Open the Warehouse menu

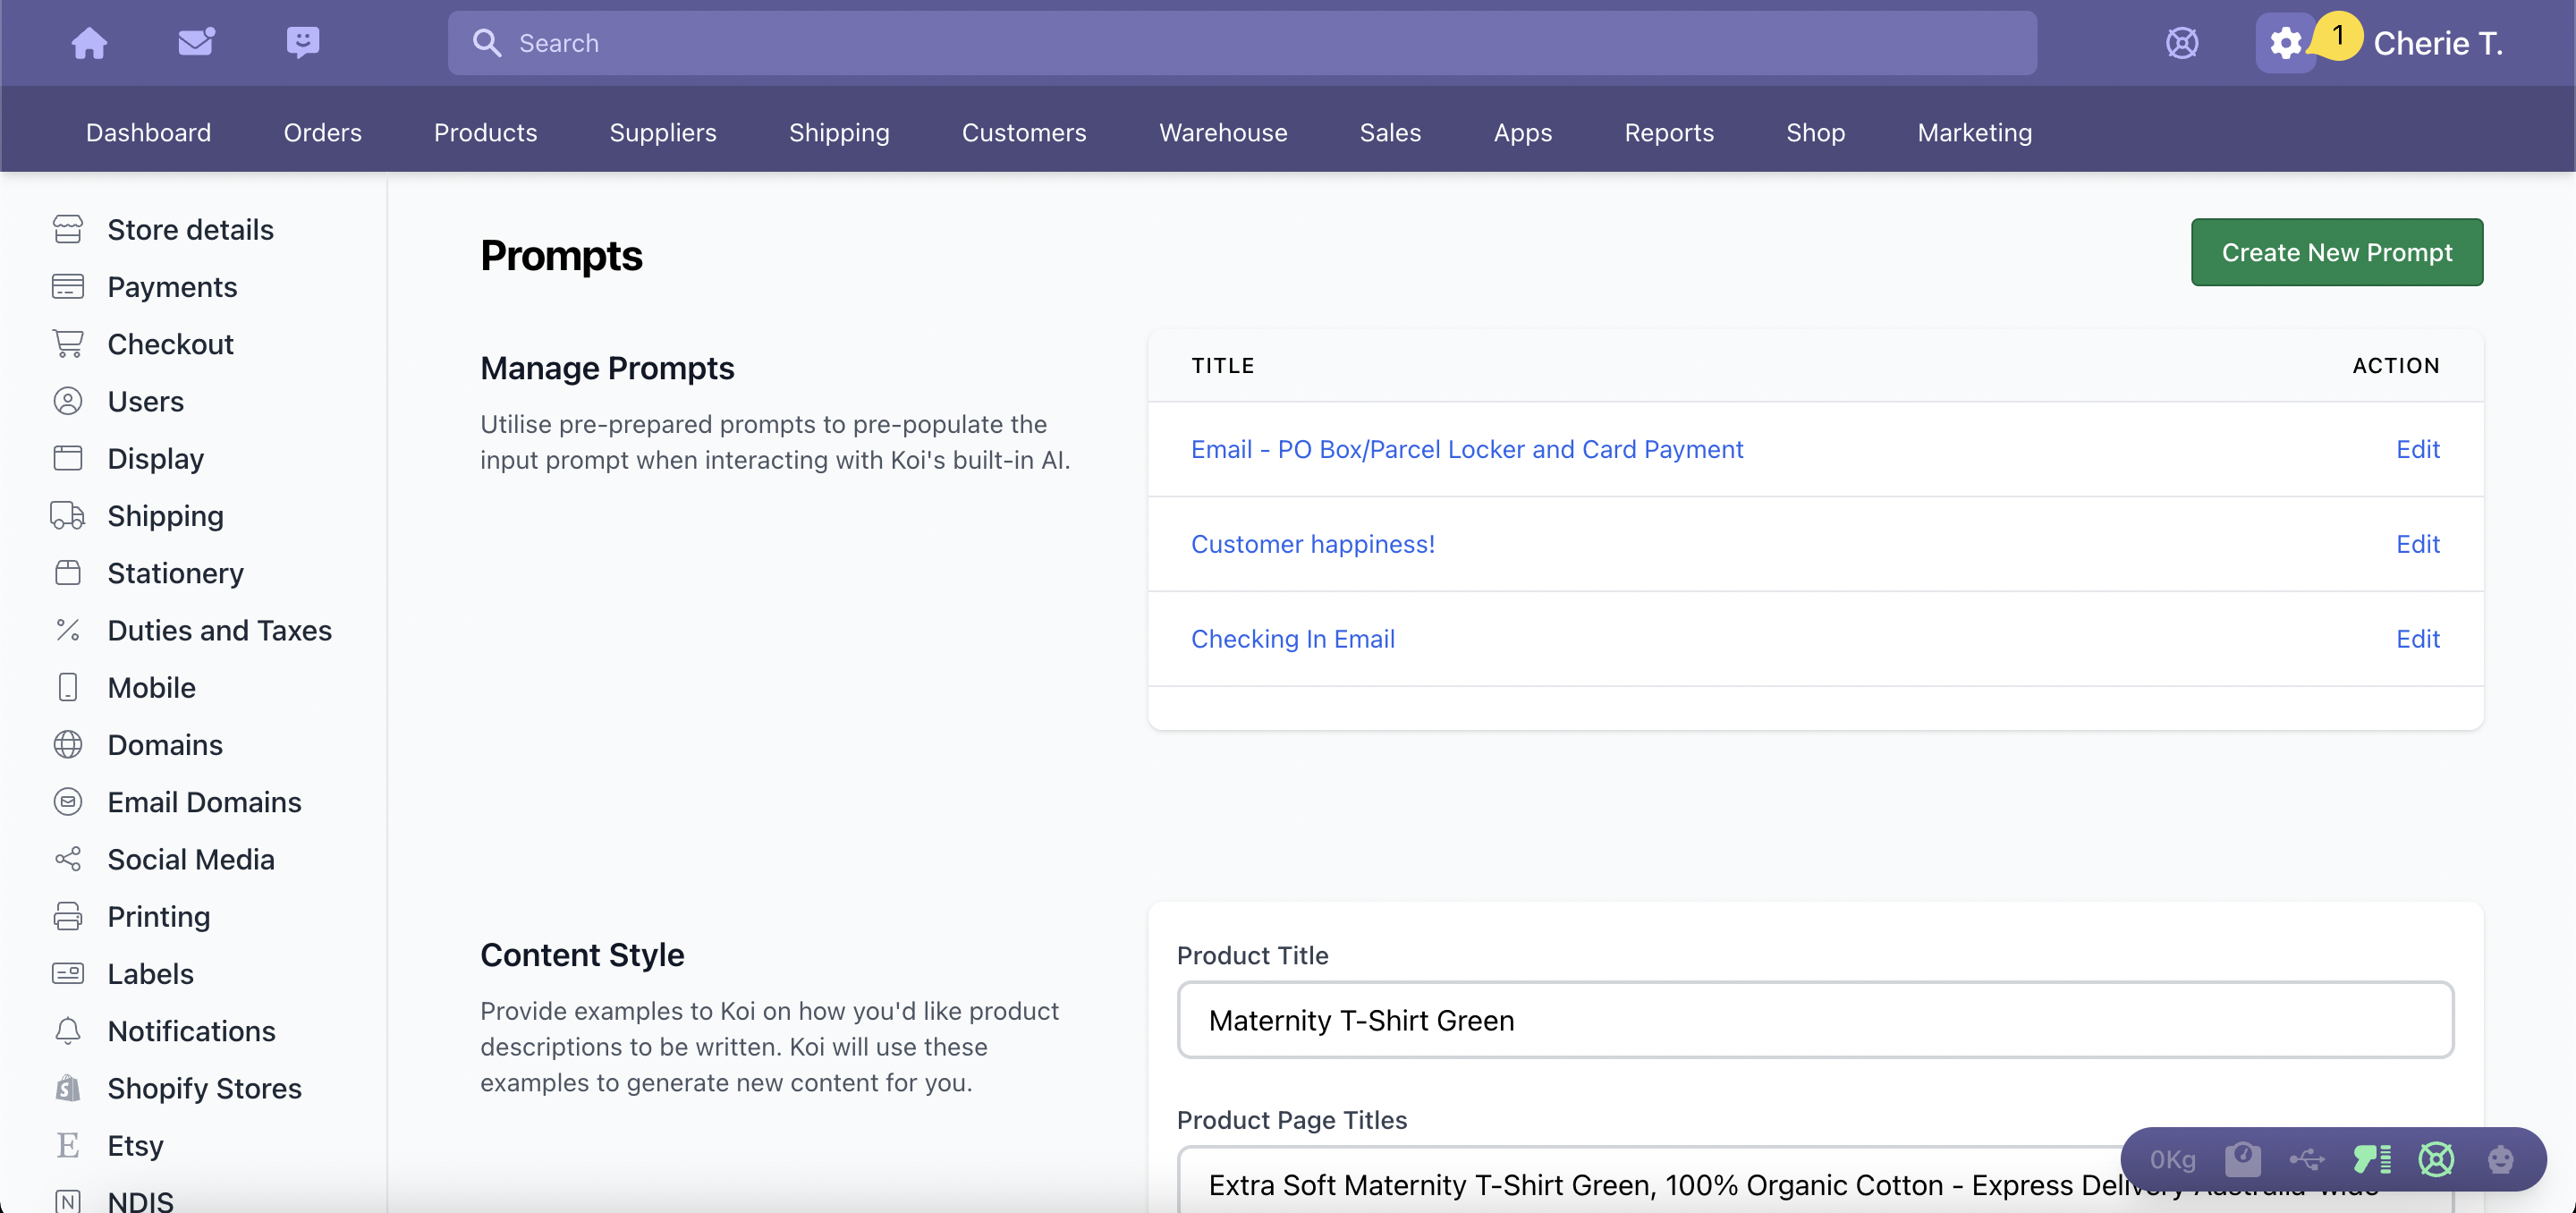1223,132
